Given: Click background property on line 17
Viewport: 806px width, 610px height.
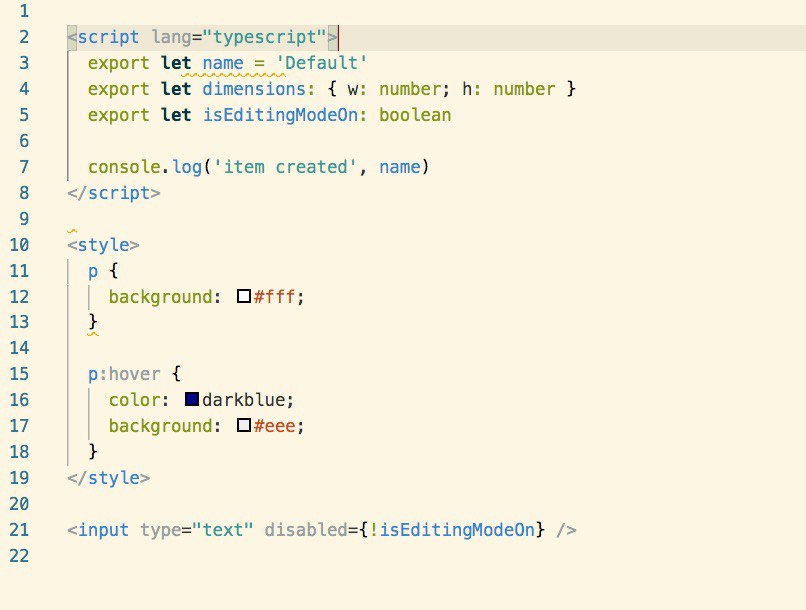Looking at the screenshot, I should click(160, 426).
